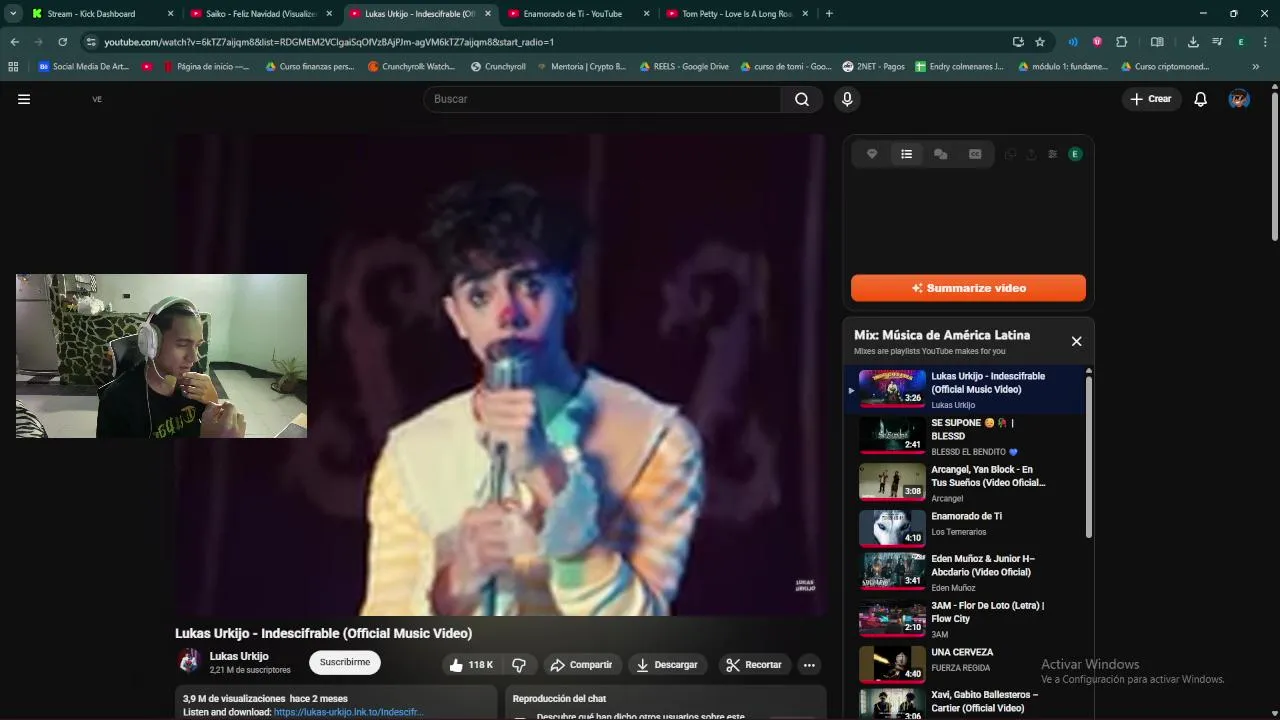Close the Stream - Kick Dashboard tab
This screenshot has width=1280, height=720.
click(x=170, y=14)
